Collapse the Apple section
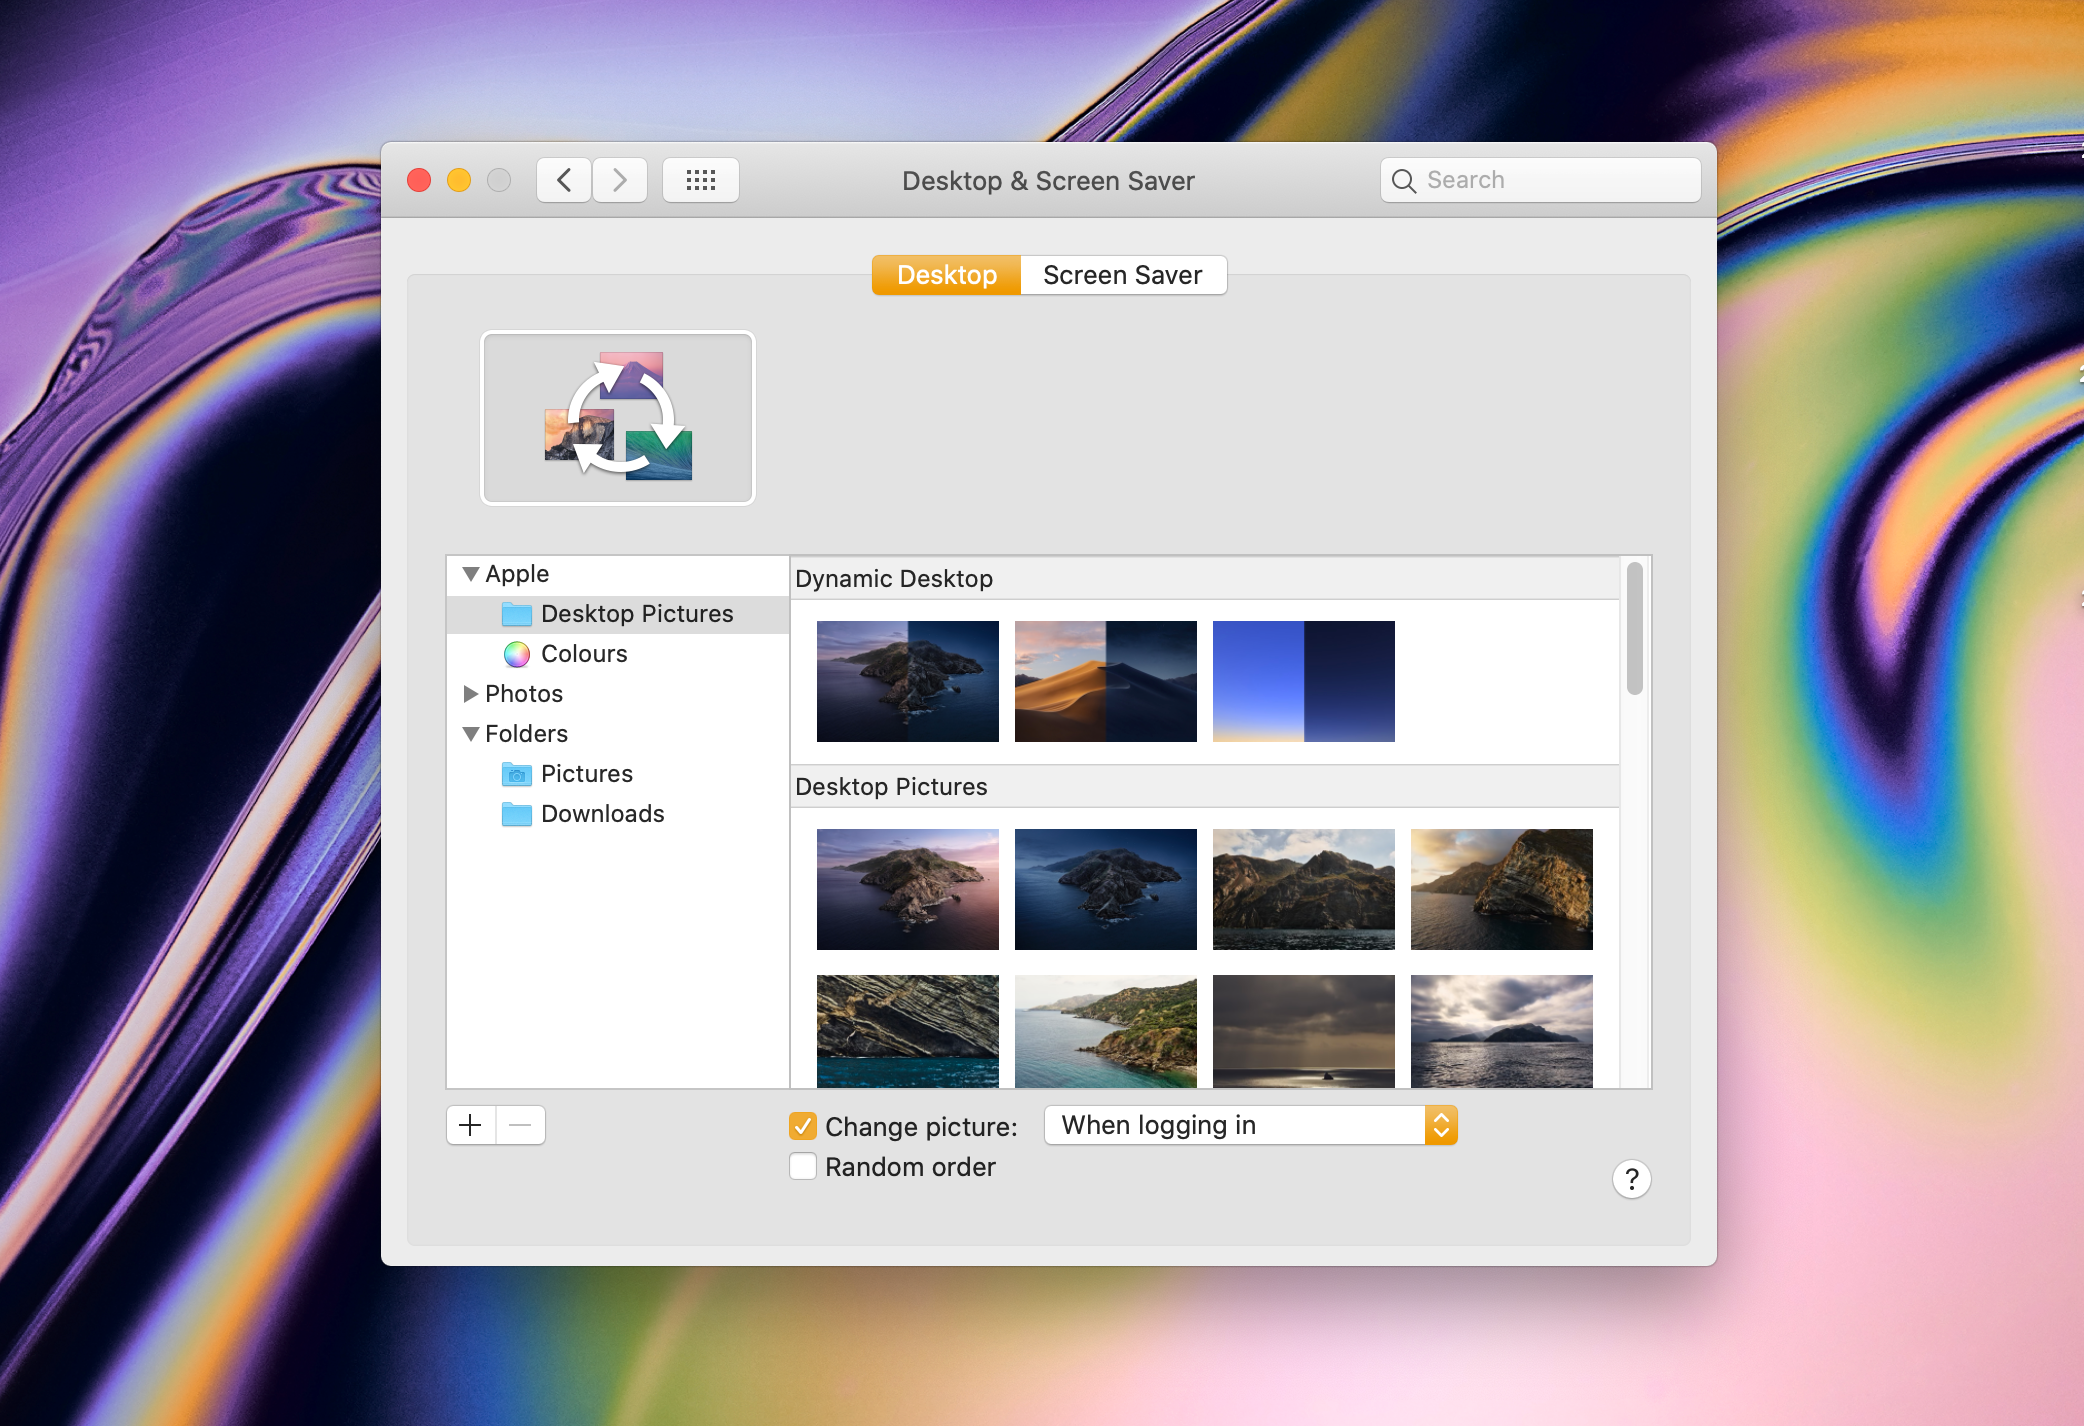 470,573
